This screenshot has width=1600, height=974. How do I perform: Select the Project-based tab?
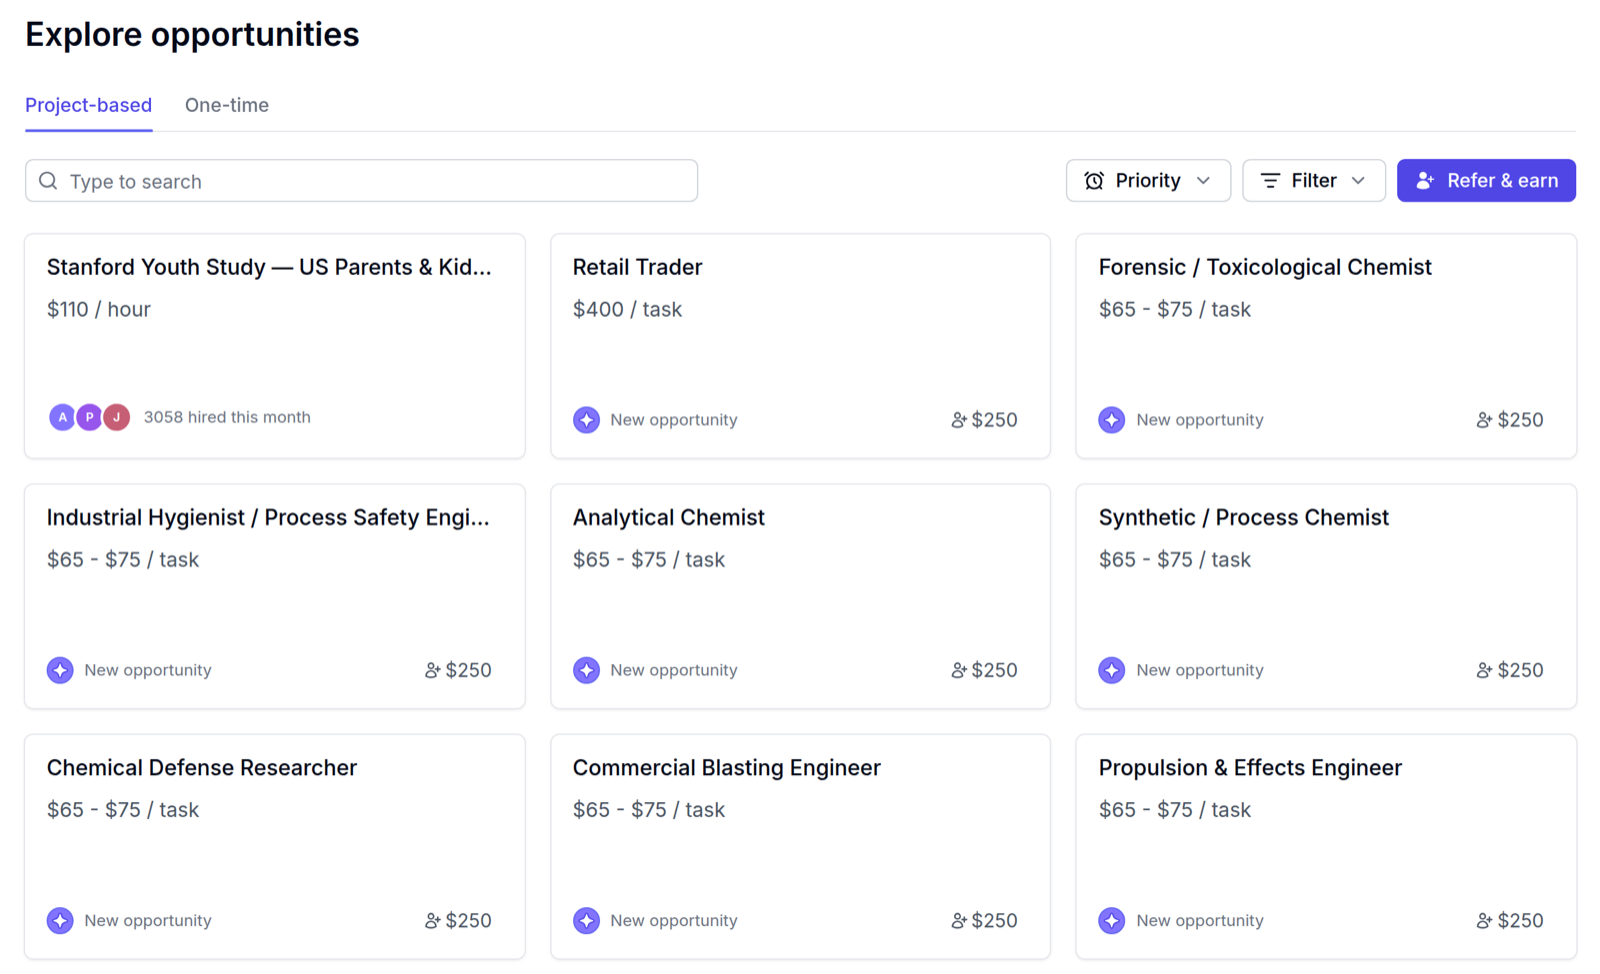click(89, 105)
